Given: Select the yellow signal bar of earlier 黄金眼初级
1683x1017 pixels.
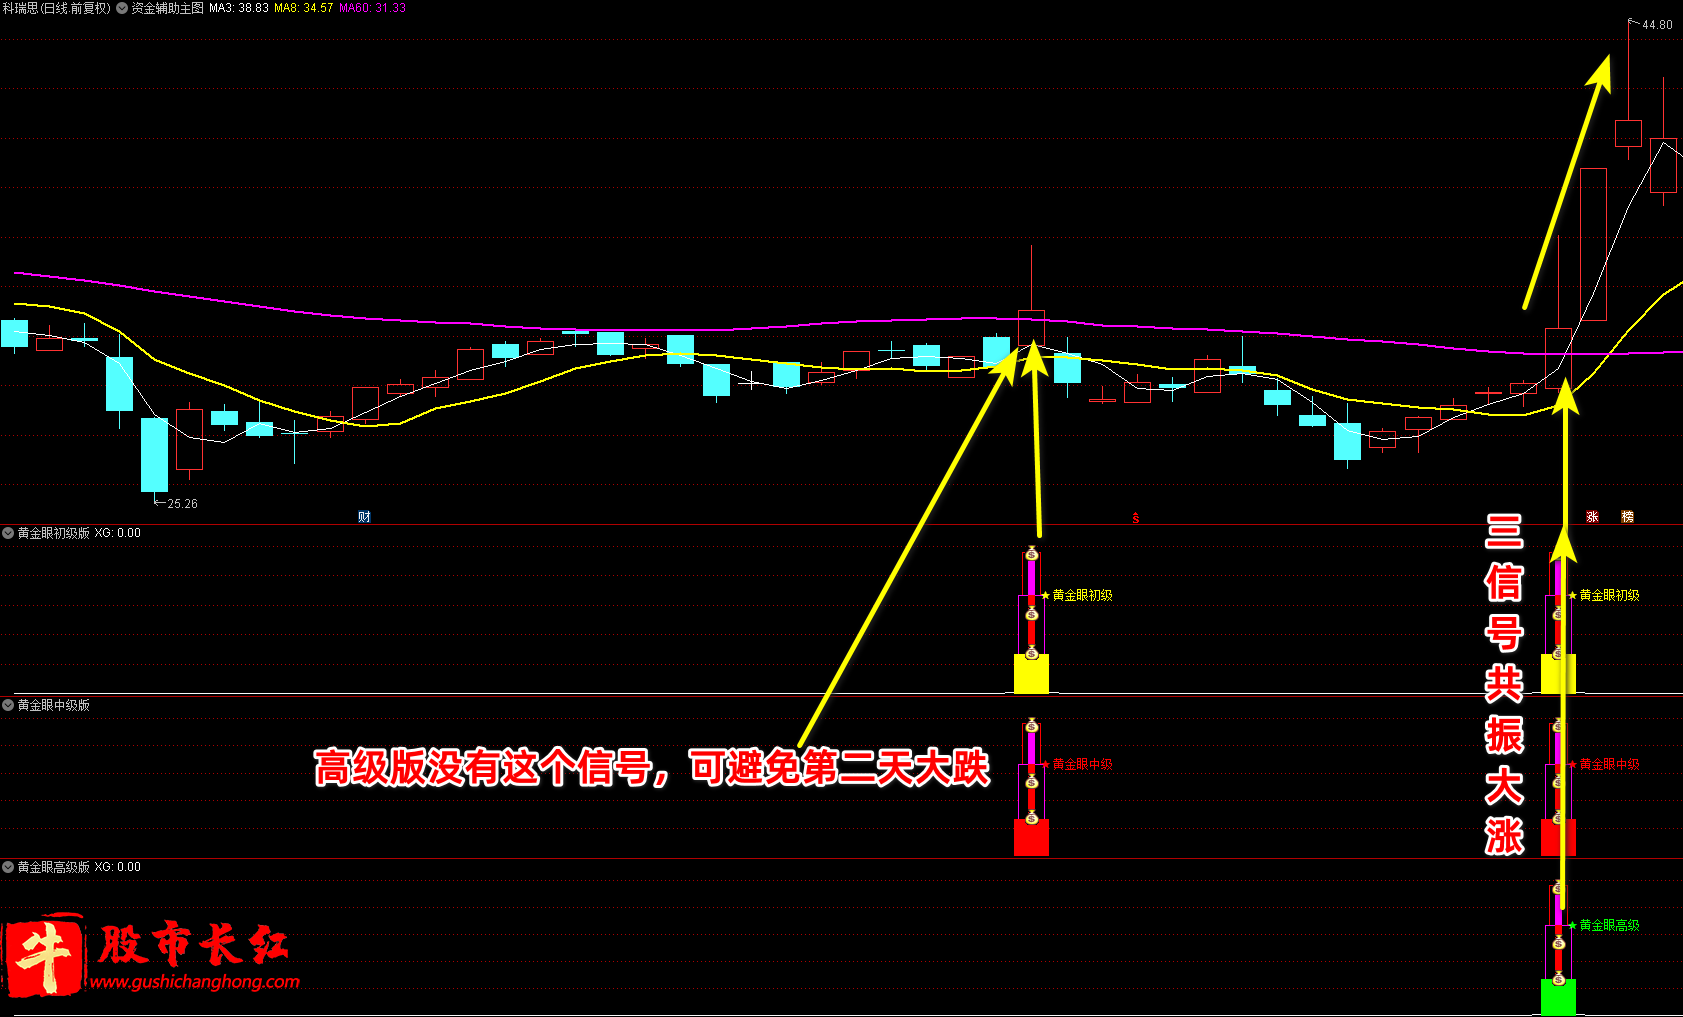Looking at the screenshot, I should [x=1031, y=674].
